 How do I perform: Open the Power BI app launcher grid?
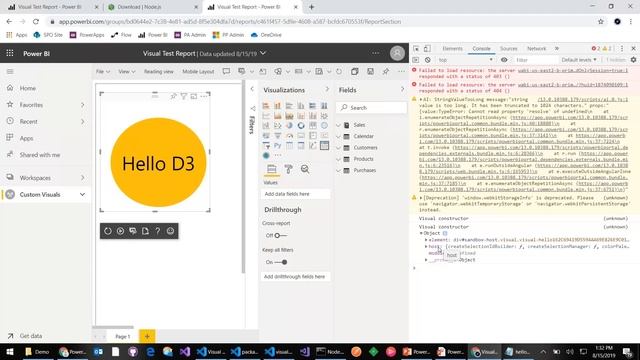point(10,53)
